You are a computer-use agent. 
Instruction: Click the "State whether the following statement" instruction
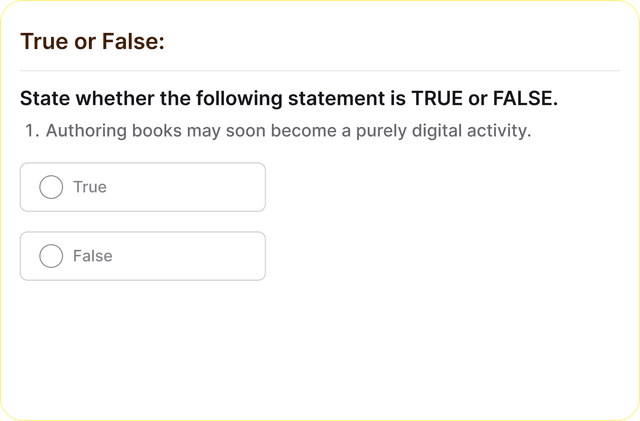(x=200, y=99)
